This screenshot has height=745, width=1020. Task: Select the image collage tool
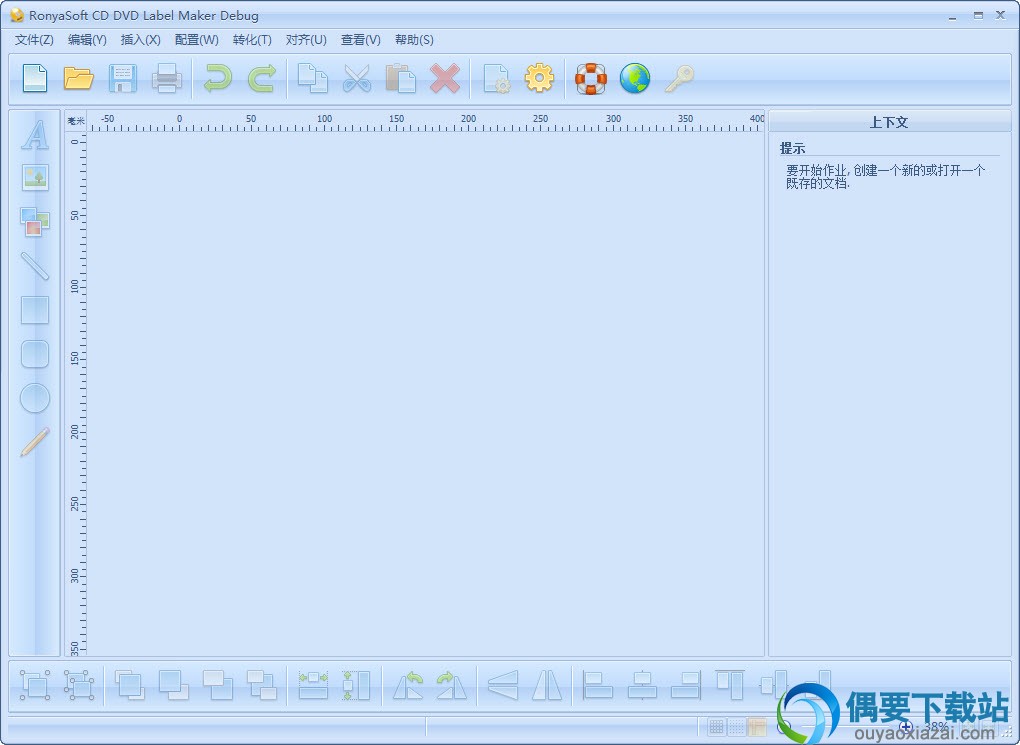(35, 222)
